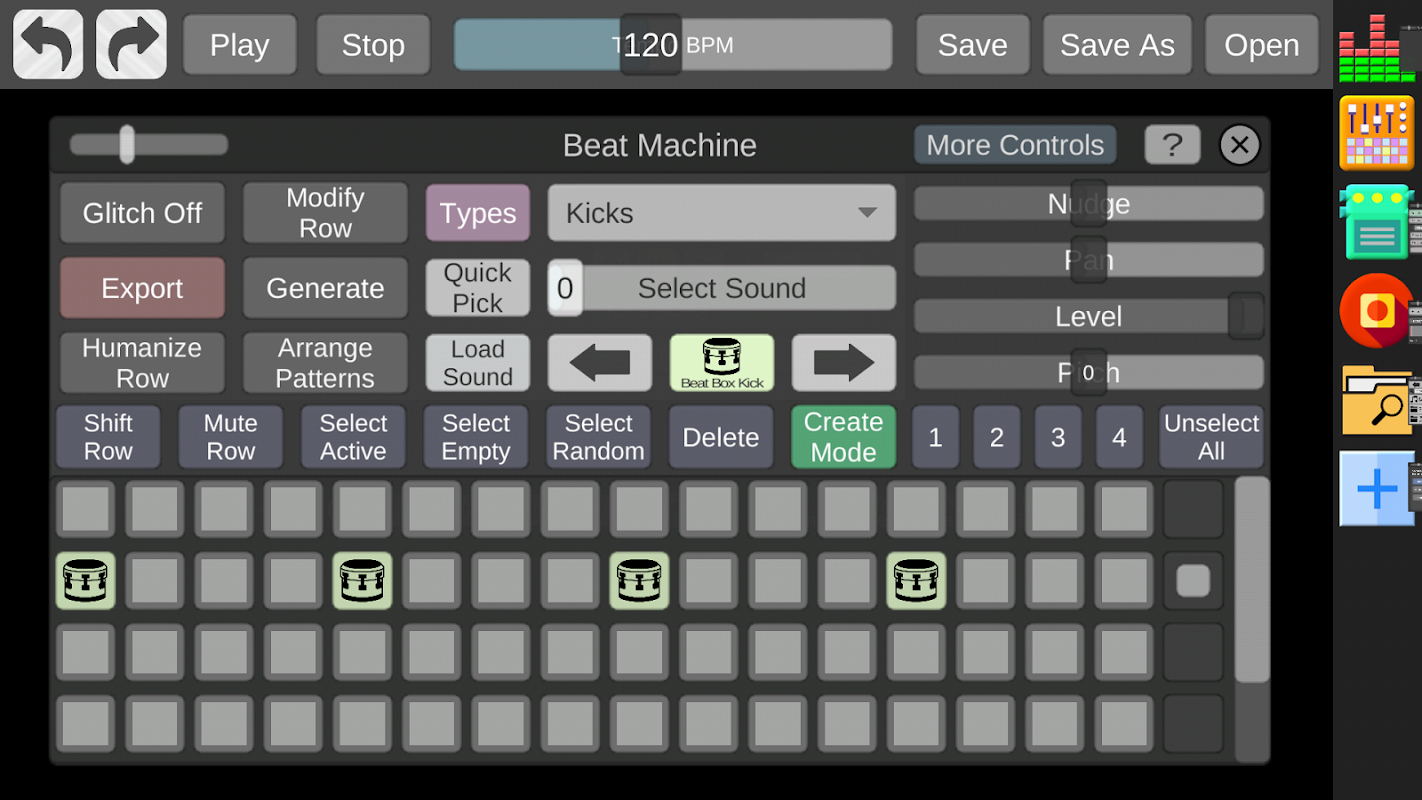Click the small slider beside the Beat Machine title

[x=149, y=145]
